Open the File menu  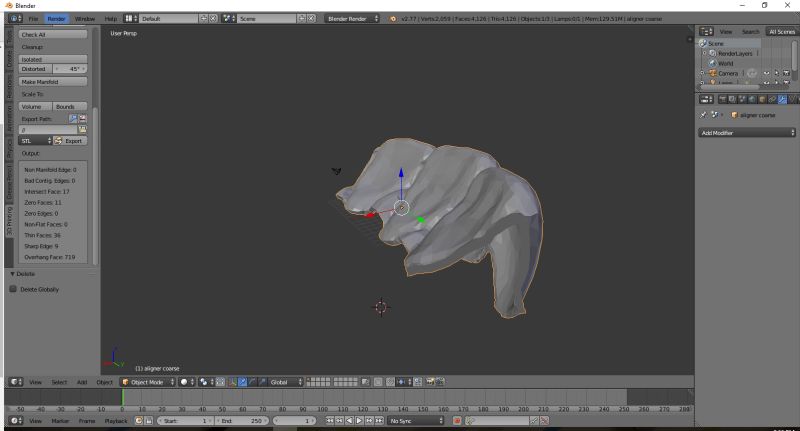click(x=33, y=18)
